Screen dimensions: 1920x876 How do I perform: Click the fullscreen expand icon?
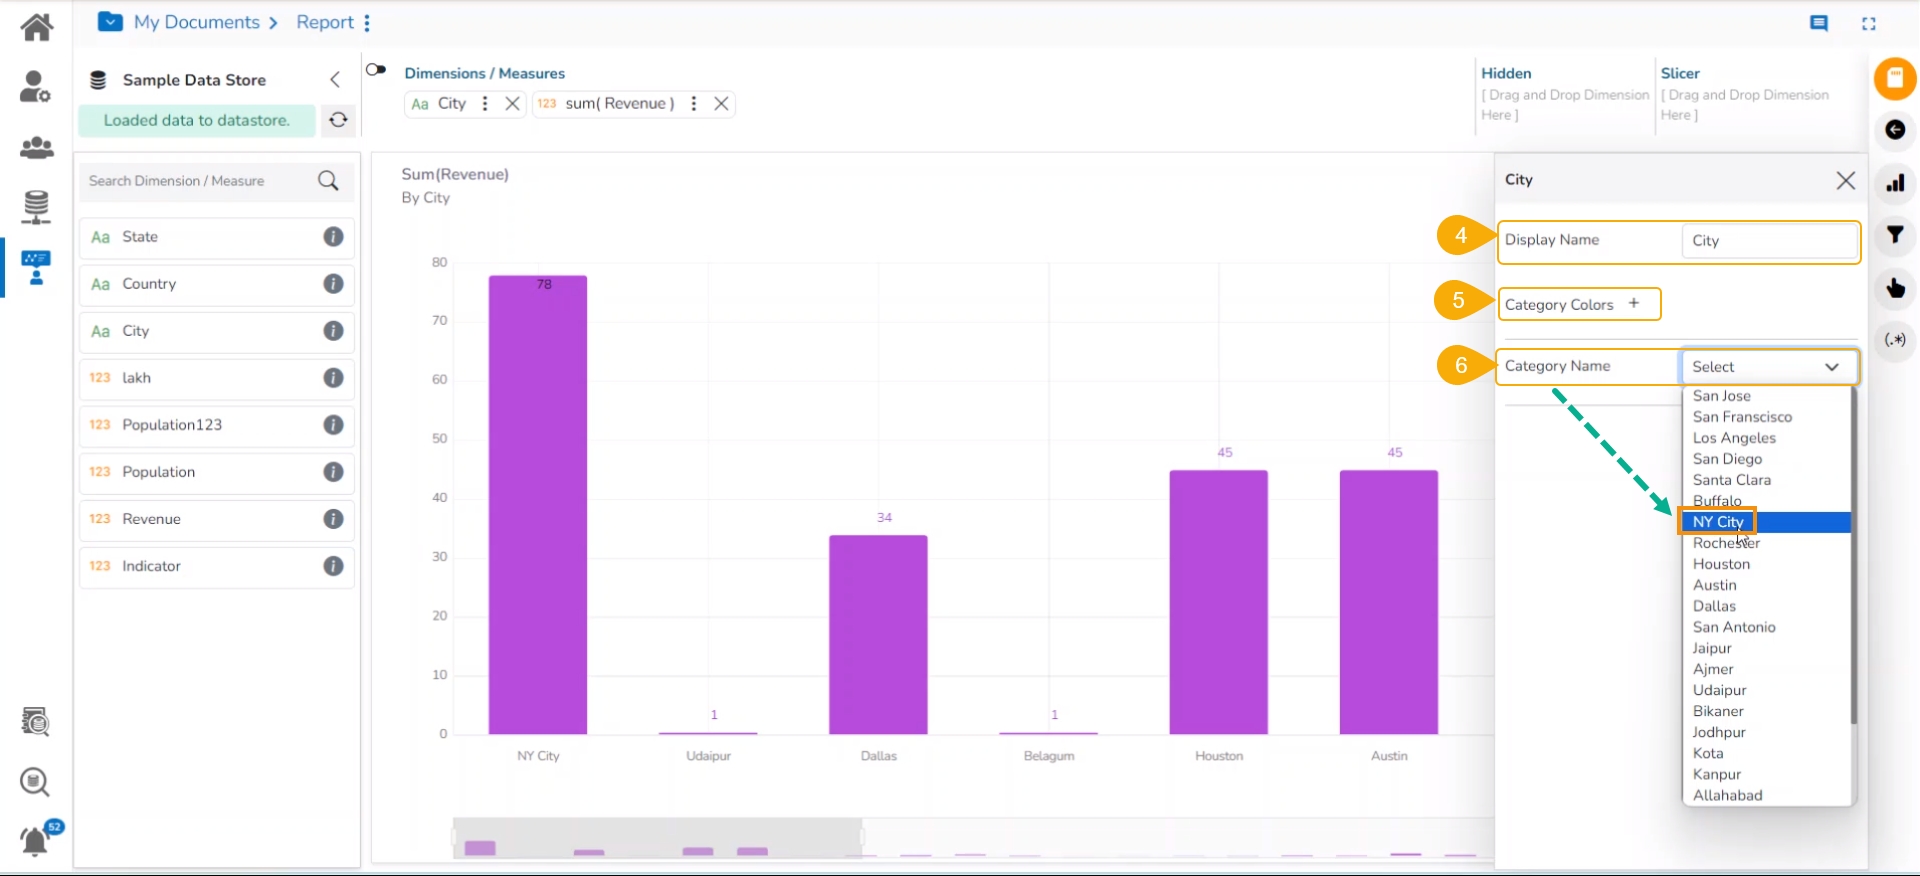pos(1868,23)
